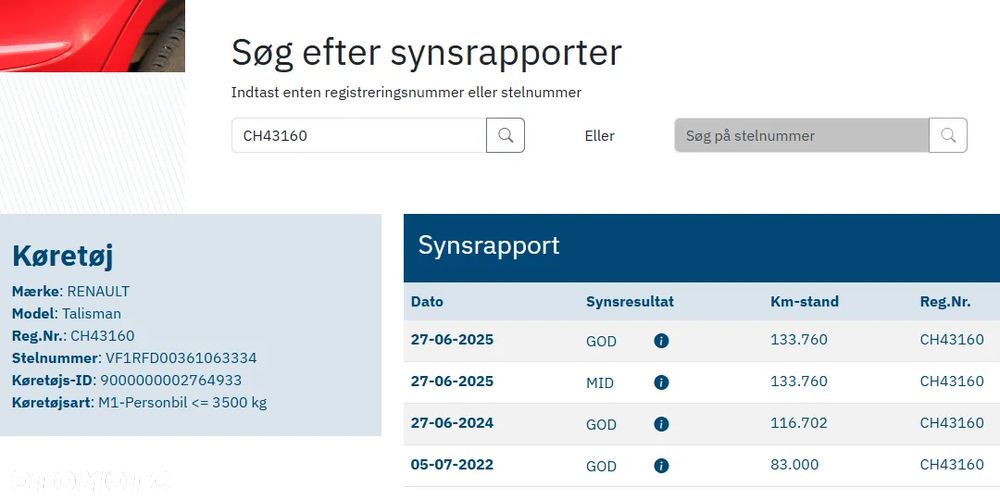Click the 116.702 km-stand value
Viewport: 1000px width, 501px height.
tap(799, 423)
